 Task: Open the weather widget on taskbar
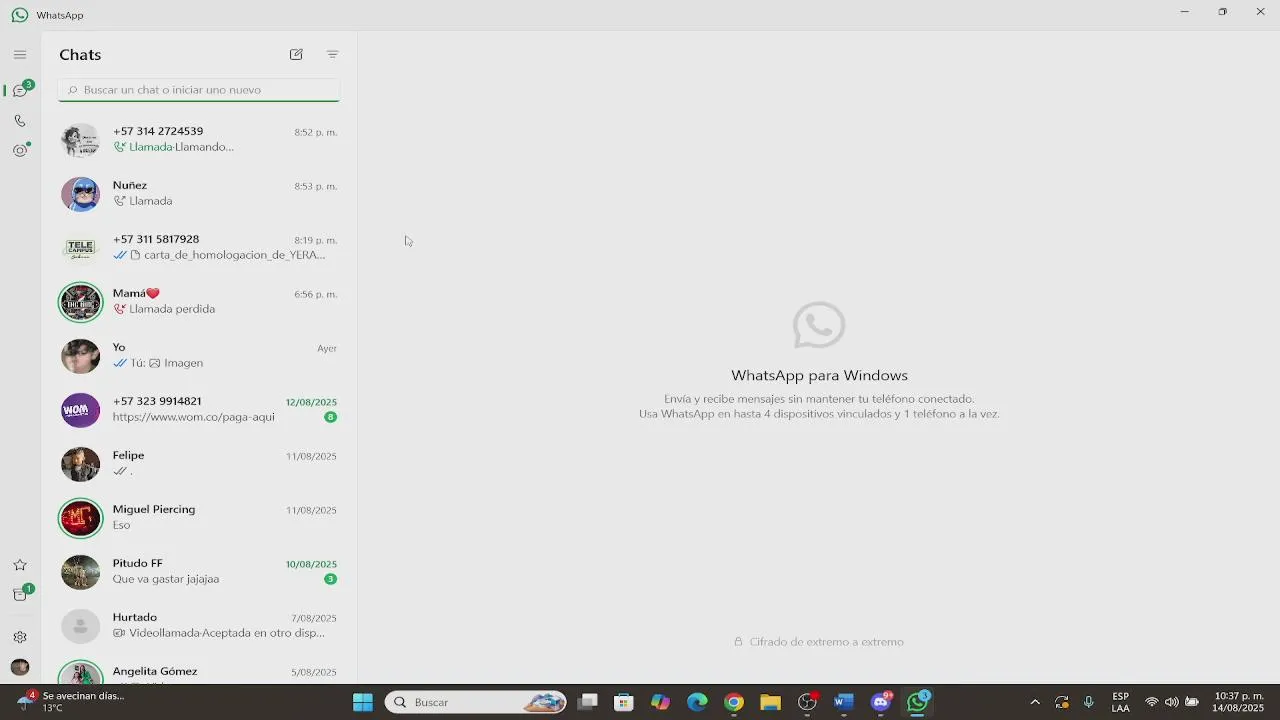[x=72, y=701]
